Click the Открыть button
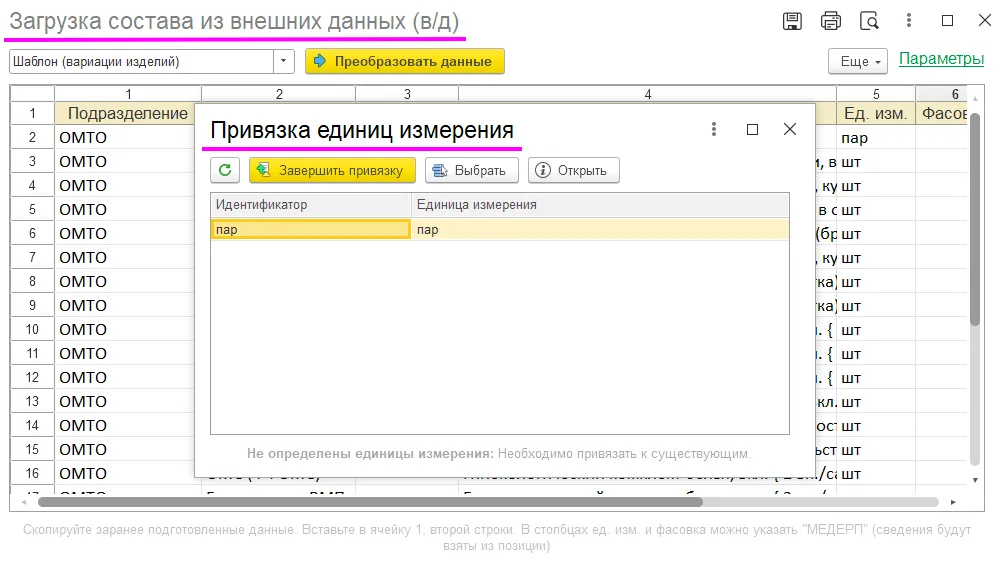 point(573,170)
